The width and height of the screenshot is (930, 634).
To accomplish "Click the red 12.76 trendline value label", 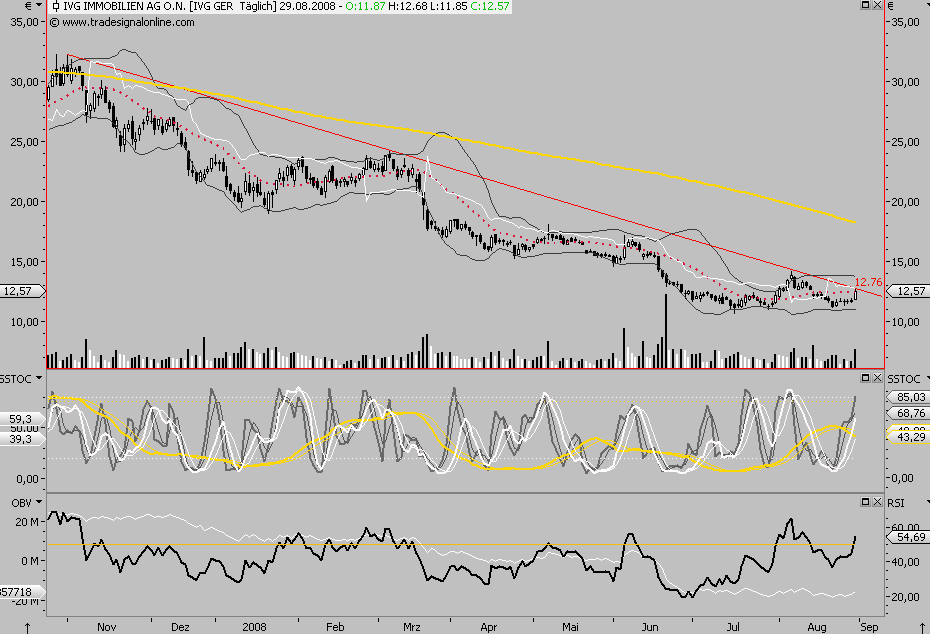I will pyautogui.click(x=869, y=282).
